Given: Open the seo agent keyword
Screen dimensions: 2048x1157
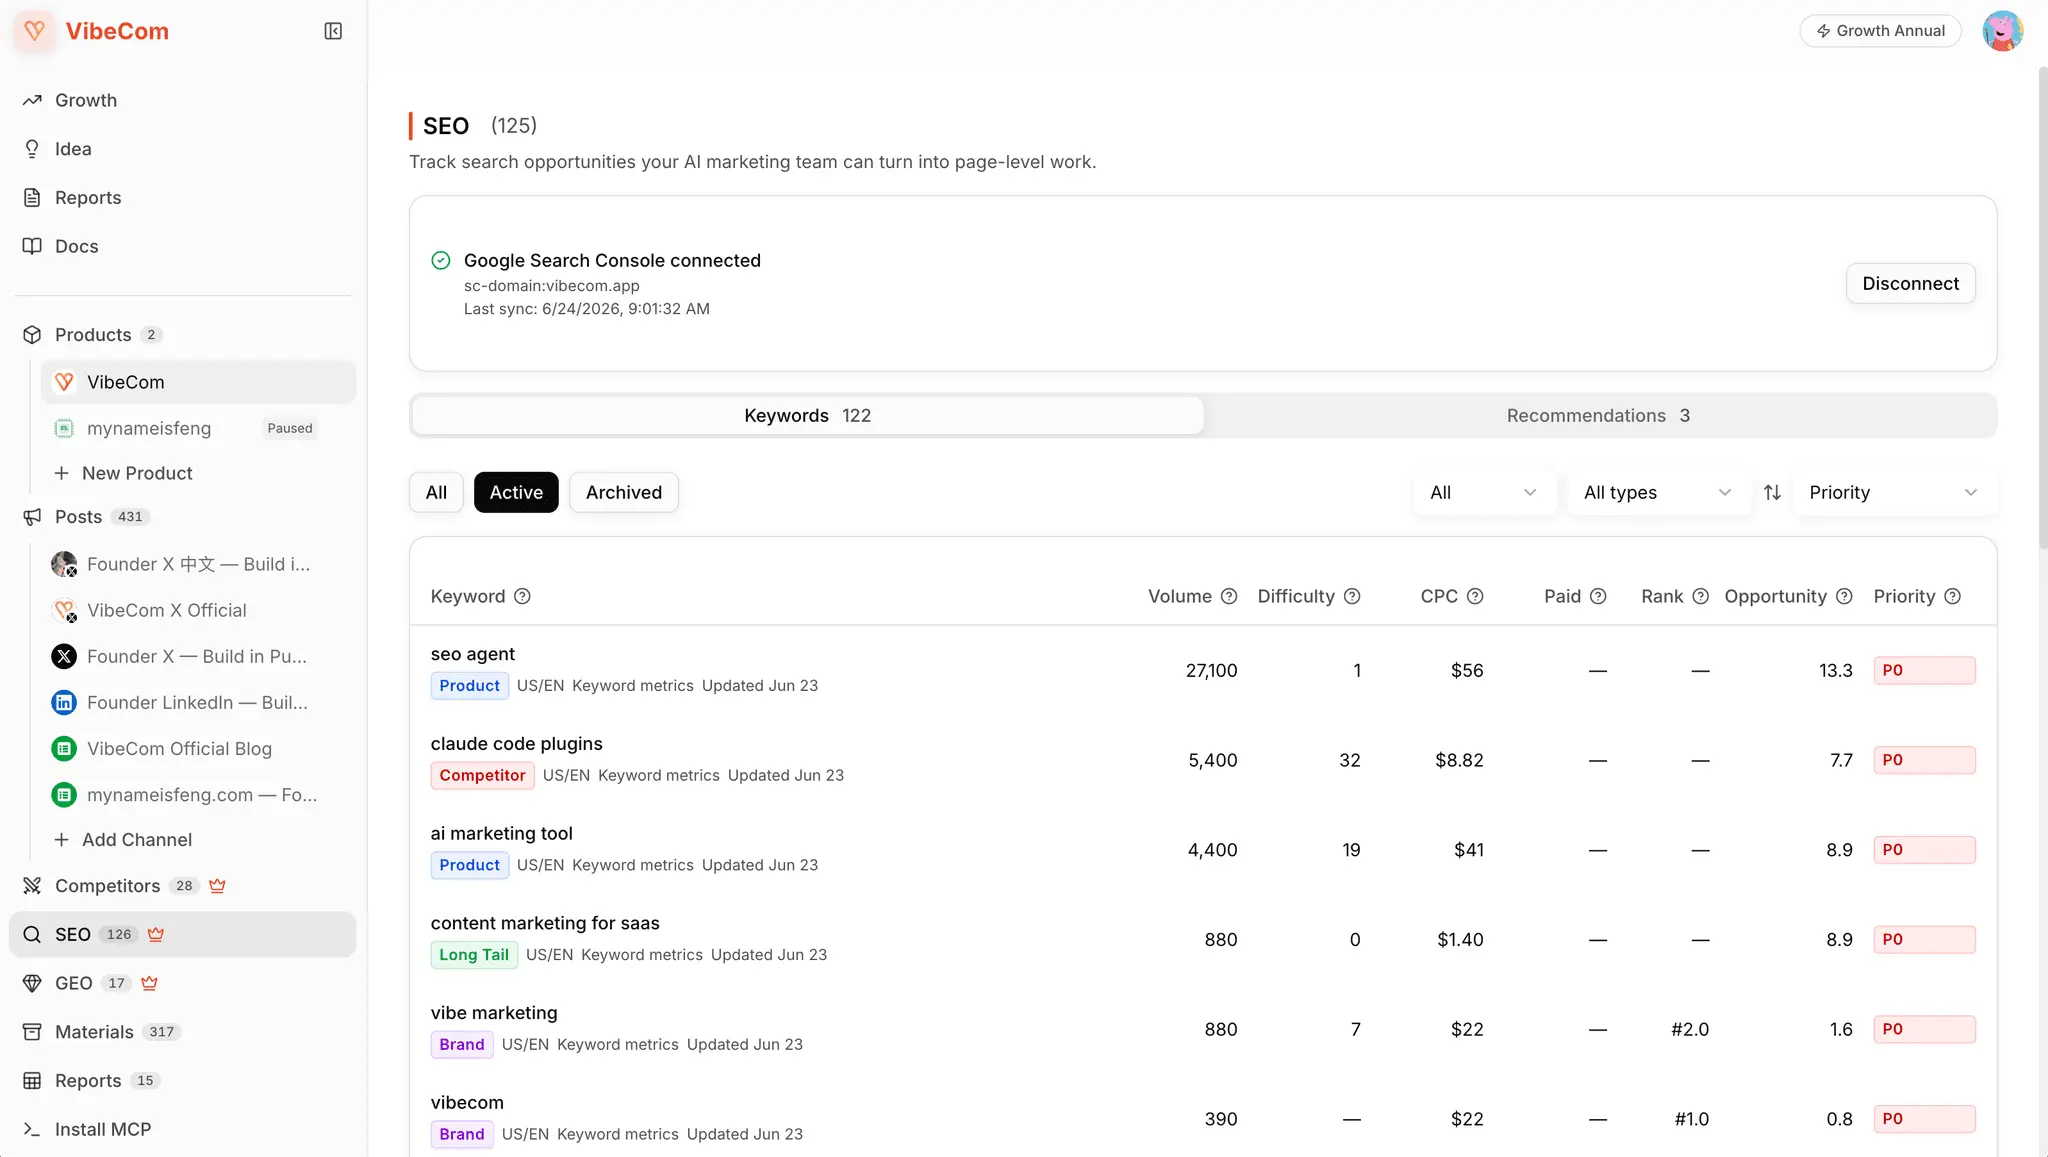Looking at the screenshot, I should 472,654.
